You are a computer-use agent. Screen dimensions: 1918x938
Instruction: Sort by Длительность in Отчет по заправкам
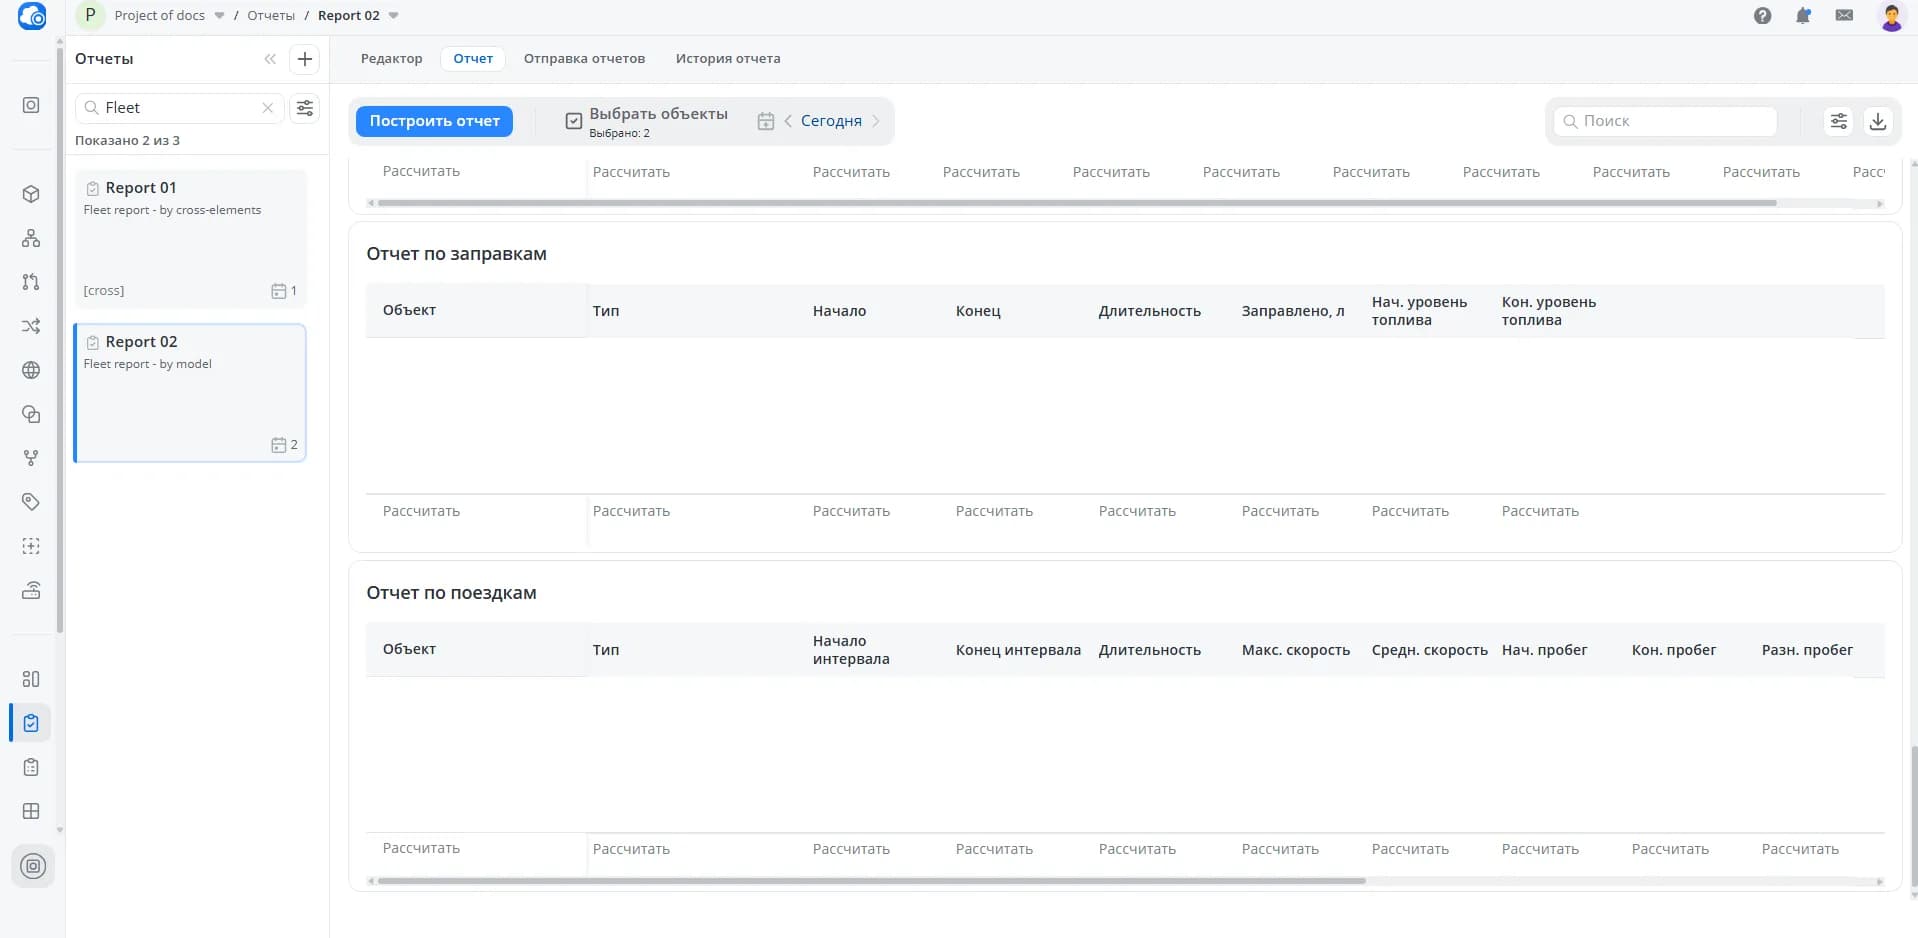[1149, 311]
